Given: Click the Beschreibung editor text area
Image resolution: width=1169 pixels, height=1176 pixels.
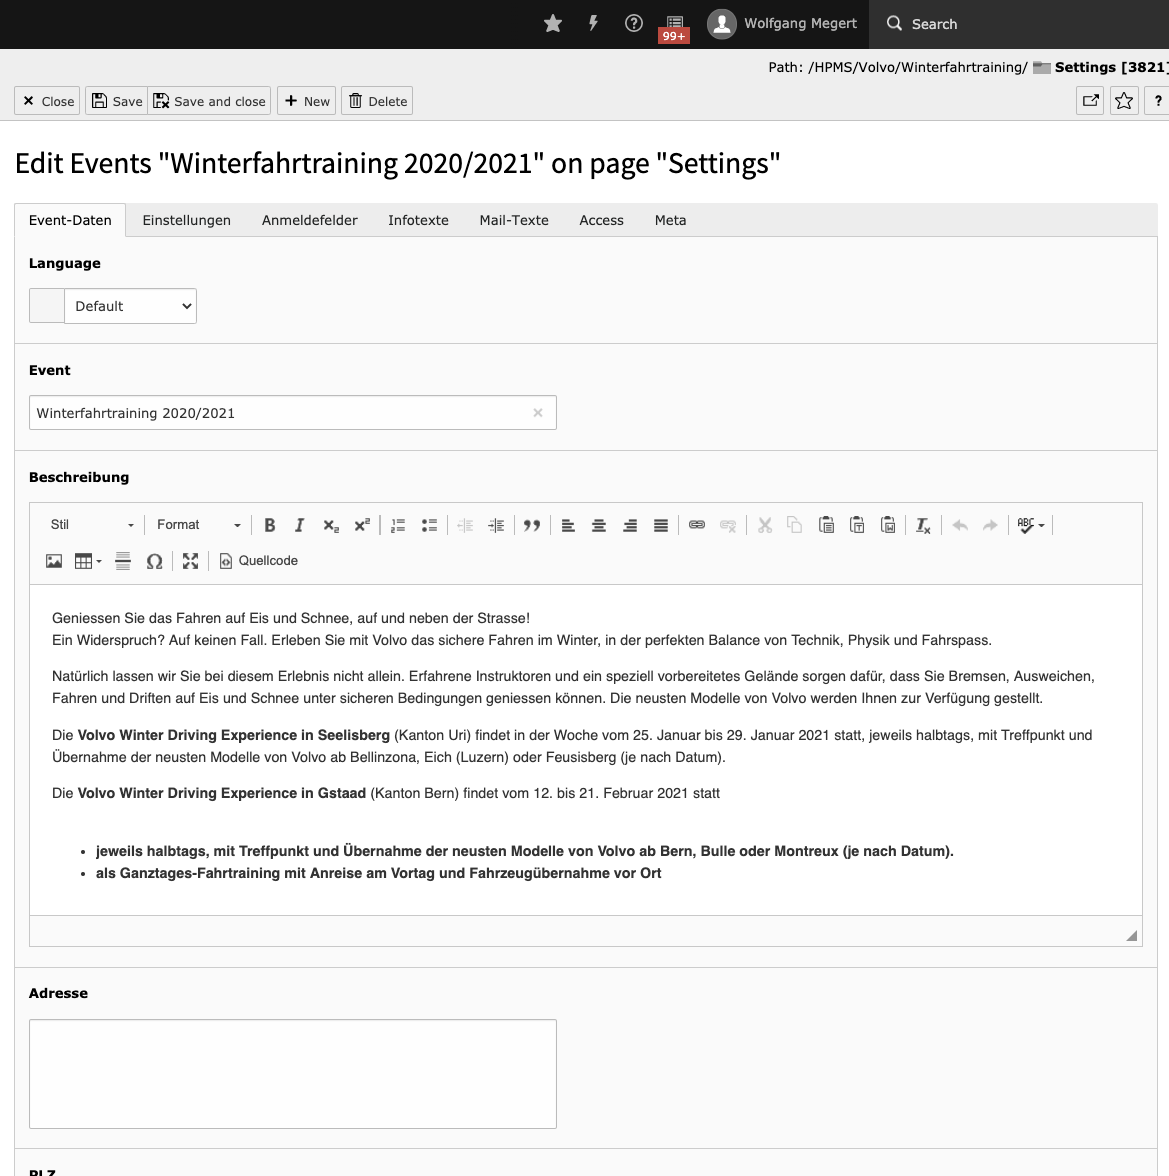Looking at the screenshot, I should click(586, 750).
